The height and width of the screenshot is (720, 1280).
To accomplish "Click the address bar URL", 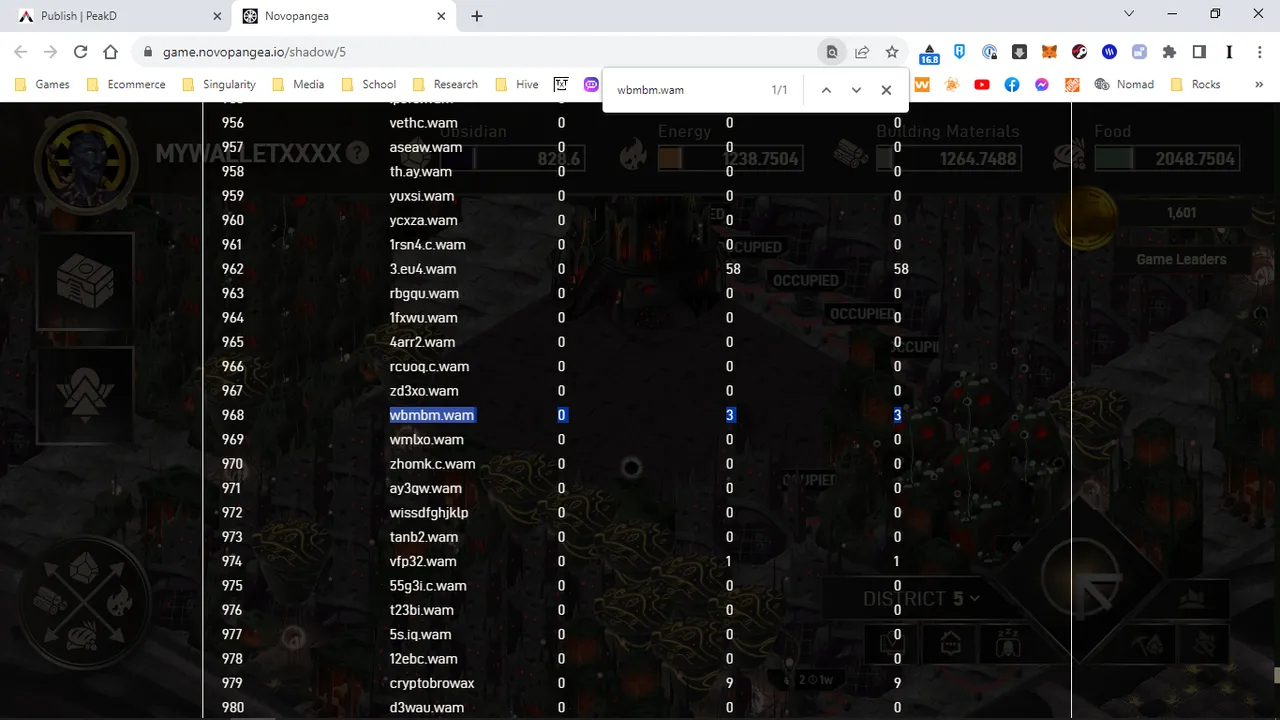I will (x=254, y=52).
